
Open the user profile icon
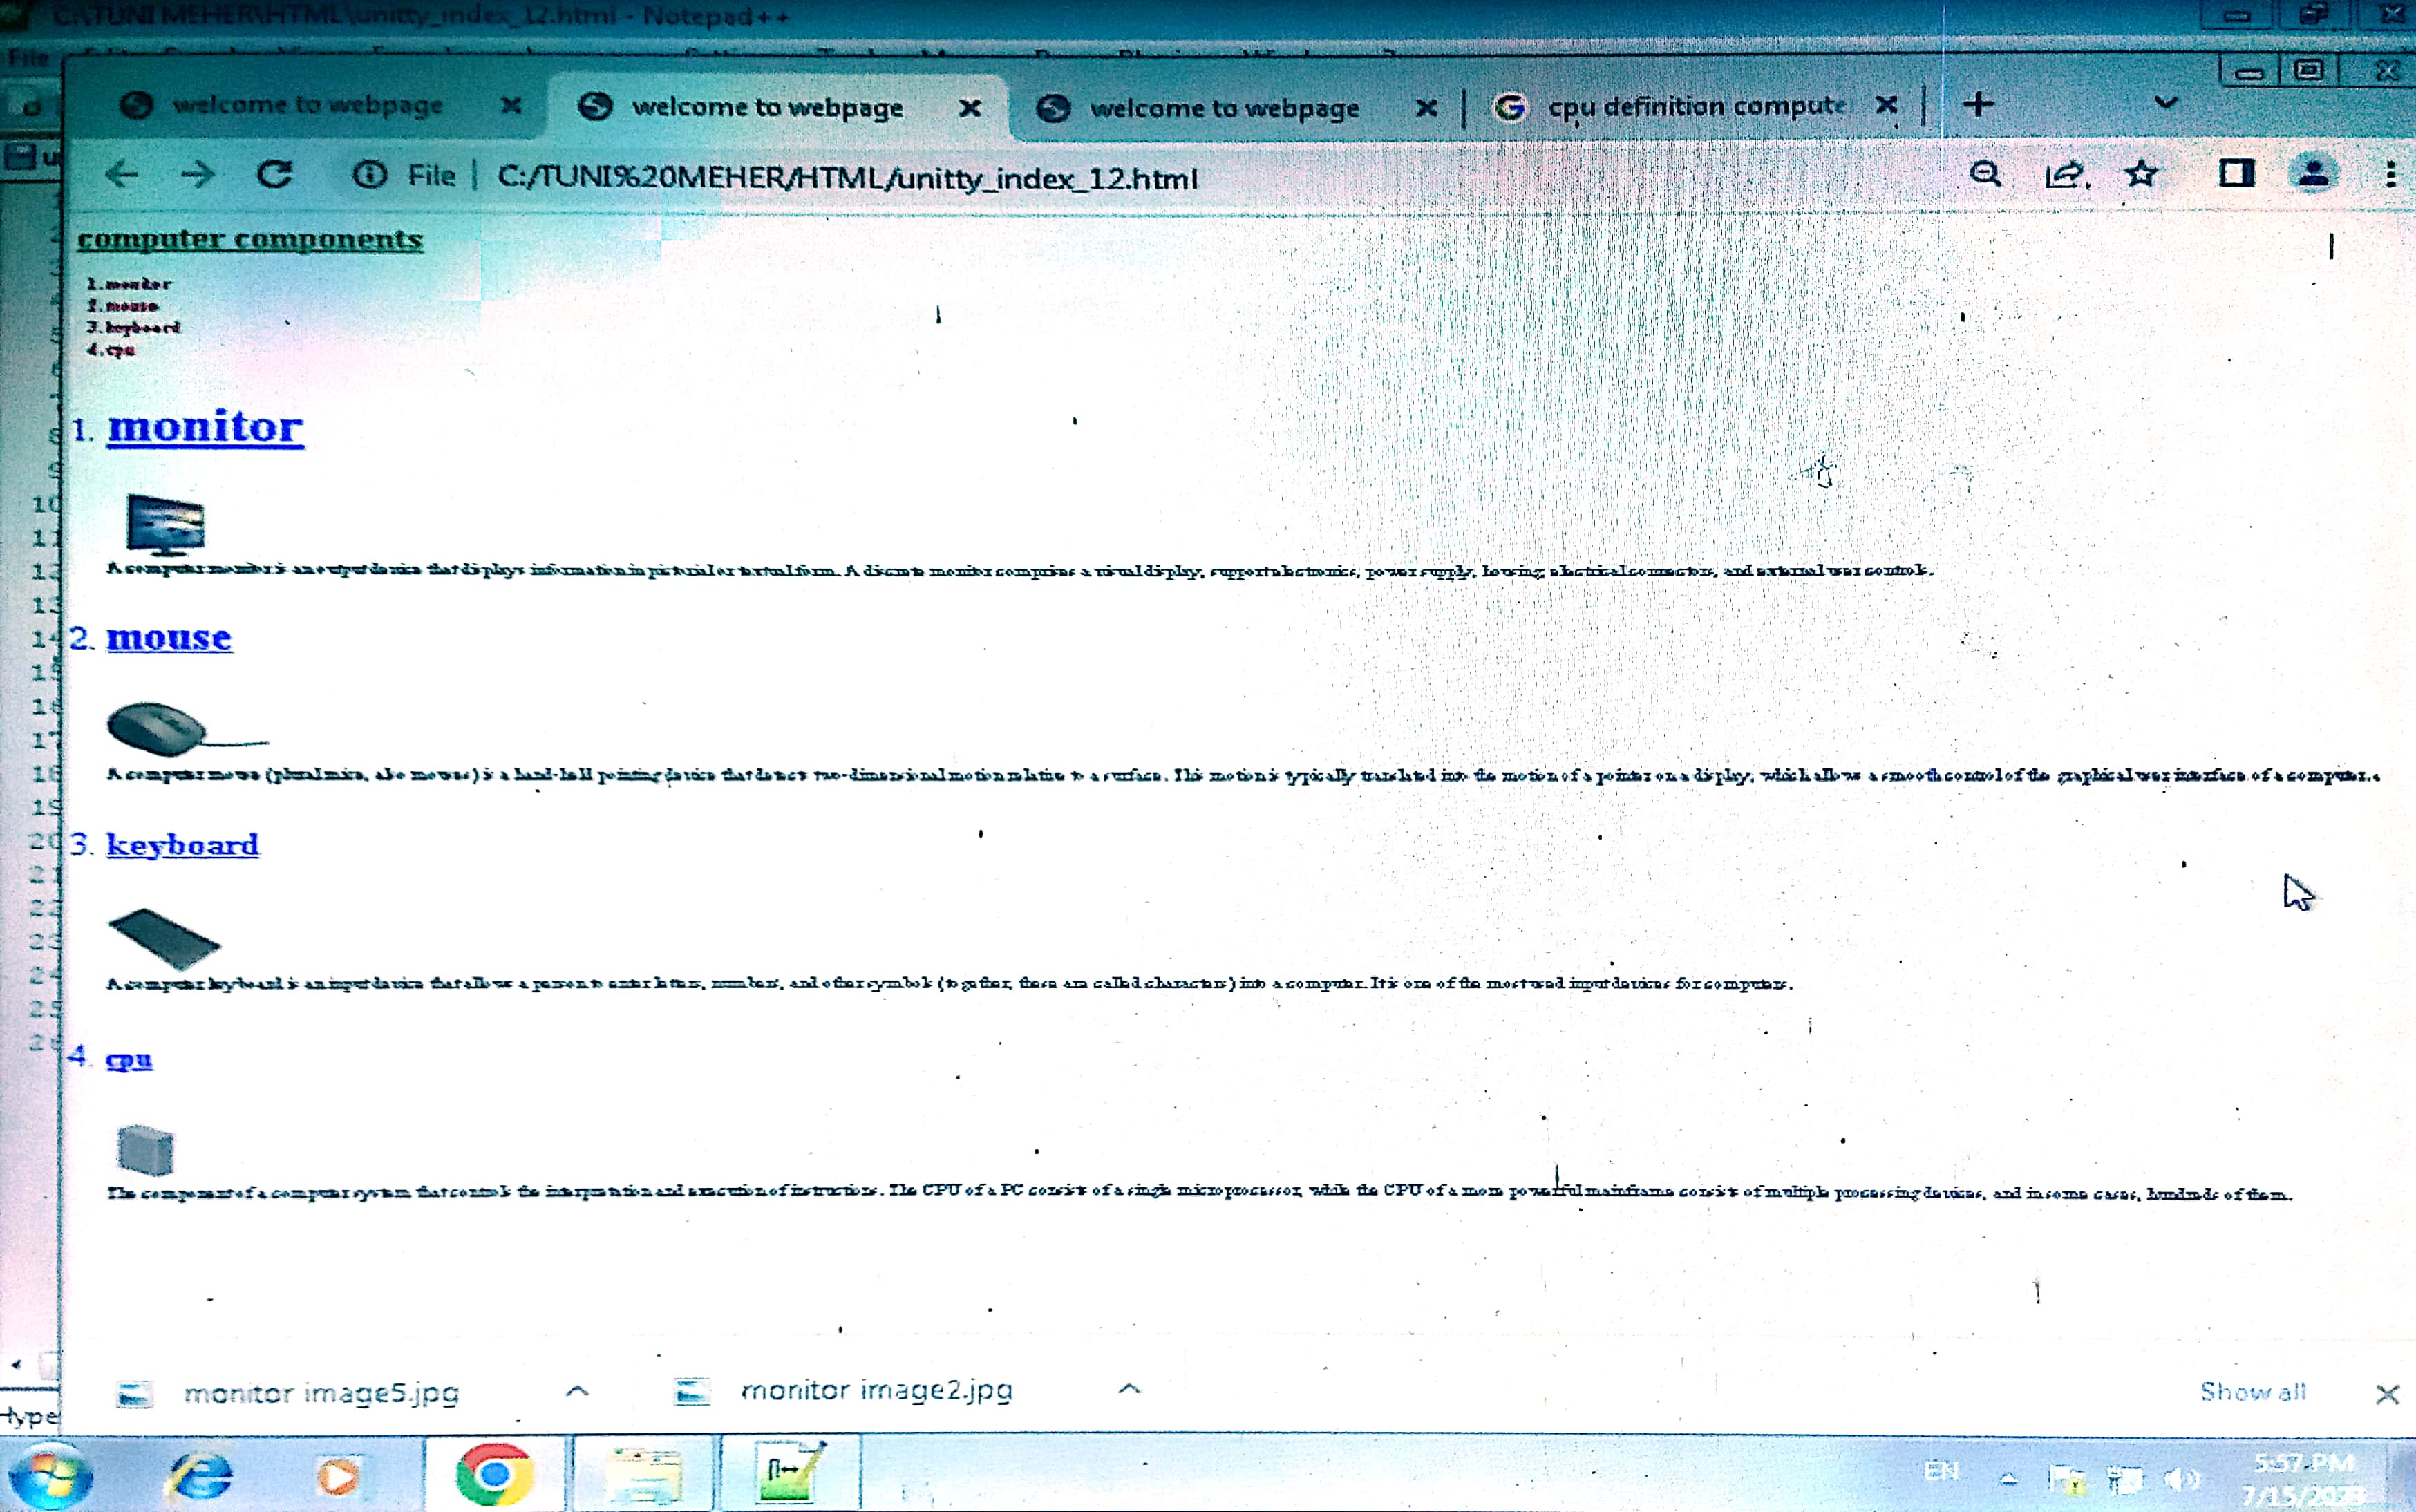point(2313,174)
